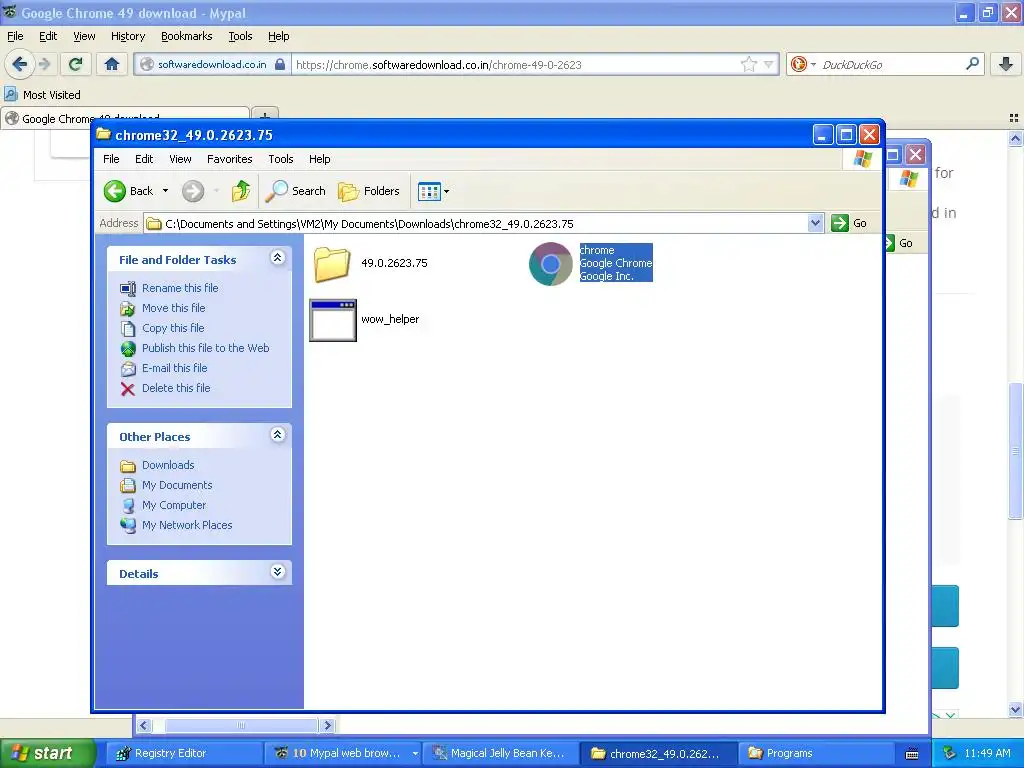The height and width of the screenshot is (768, 1024).
Task: Expand the Details panel
Action: (x=278, y=572)
